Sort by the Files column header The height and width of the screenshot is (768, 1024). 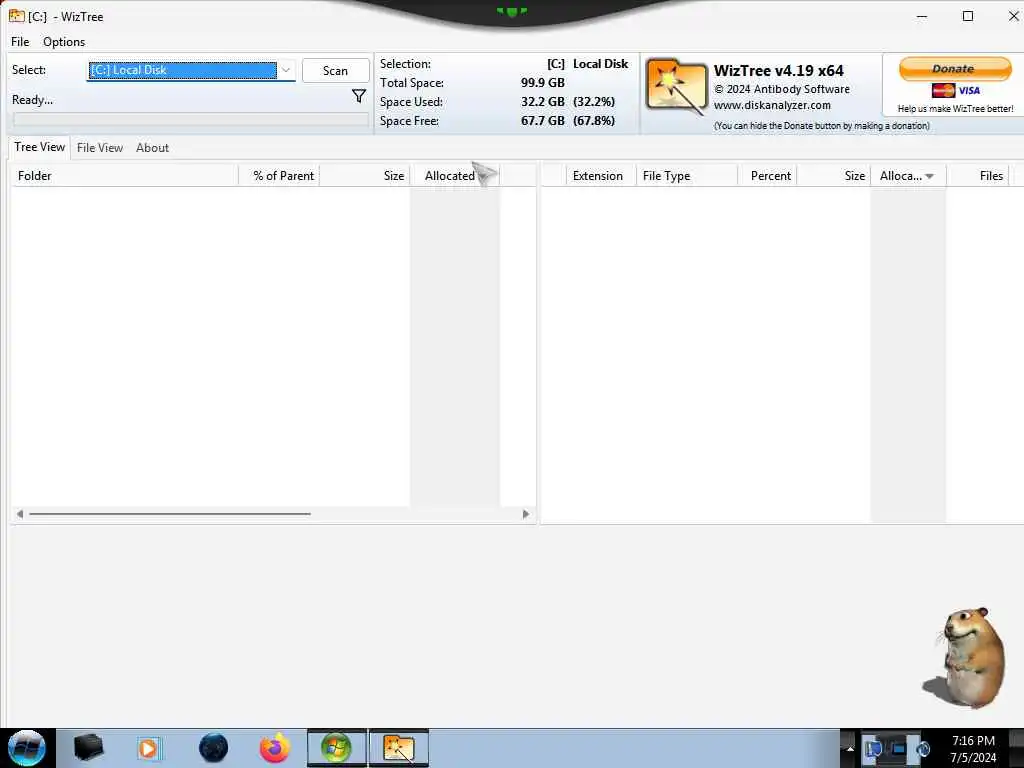[978, 176]
